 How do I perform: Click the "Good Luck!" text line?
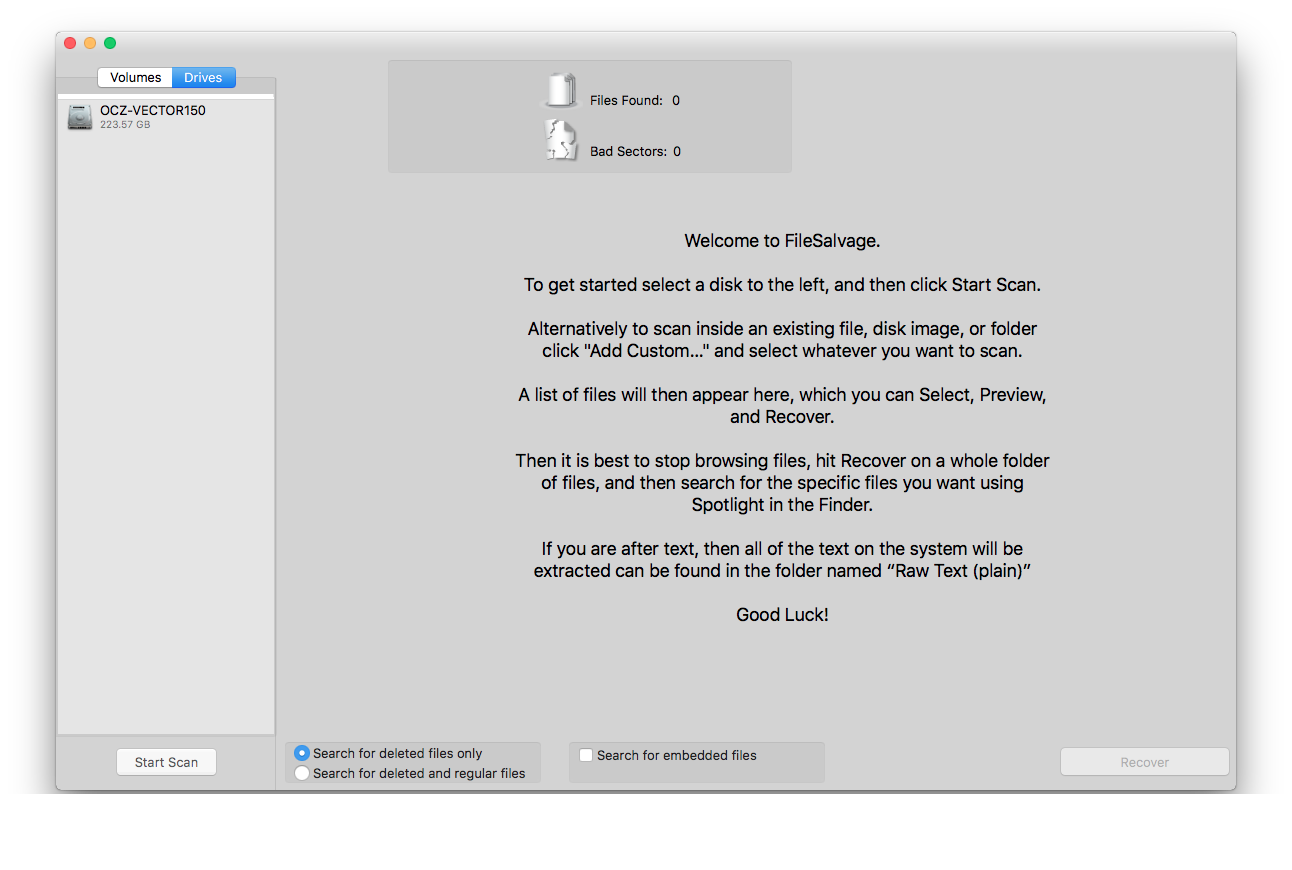tap(782, 615)
